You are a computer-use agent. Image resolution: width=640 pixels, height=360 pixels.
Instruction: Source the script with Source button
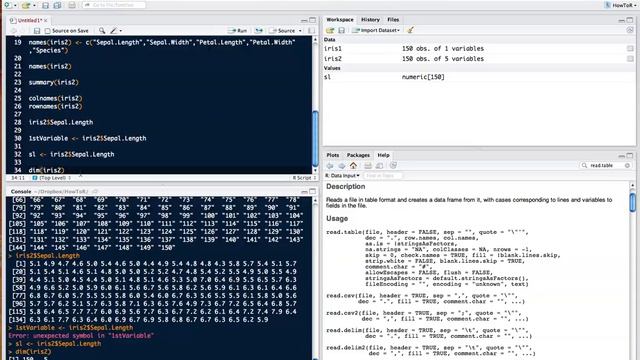coord(282,31)
